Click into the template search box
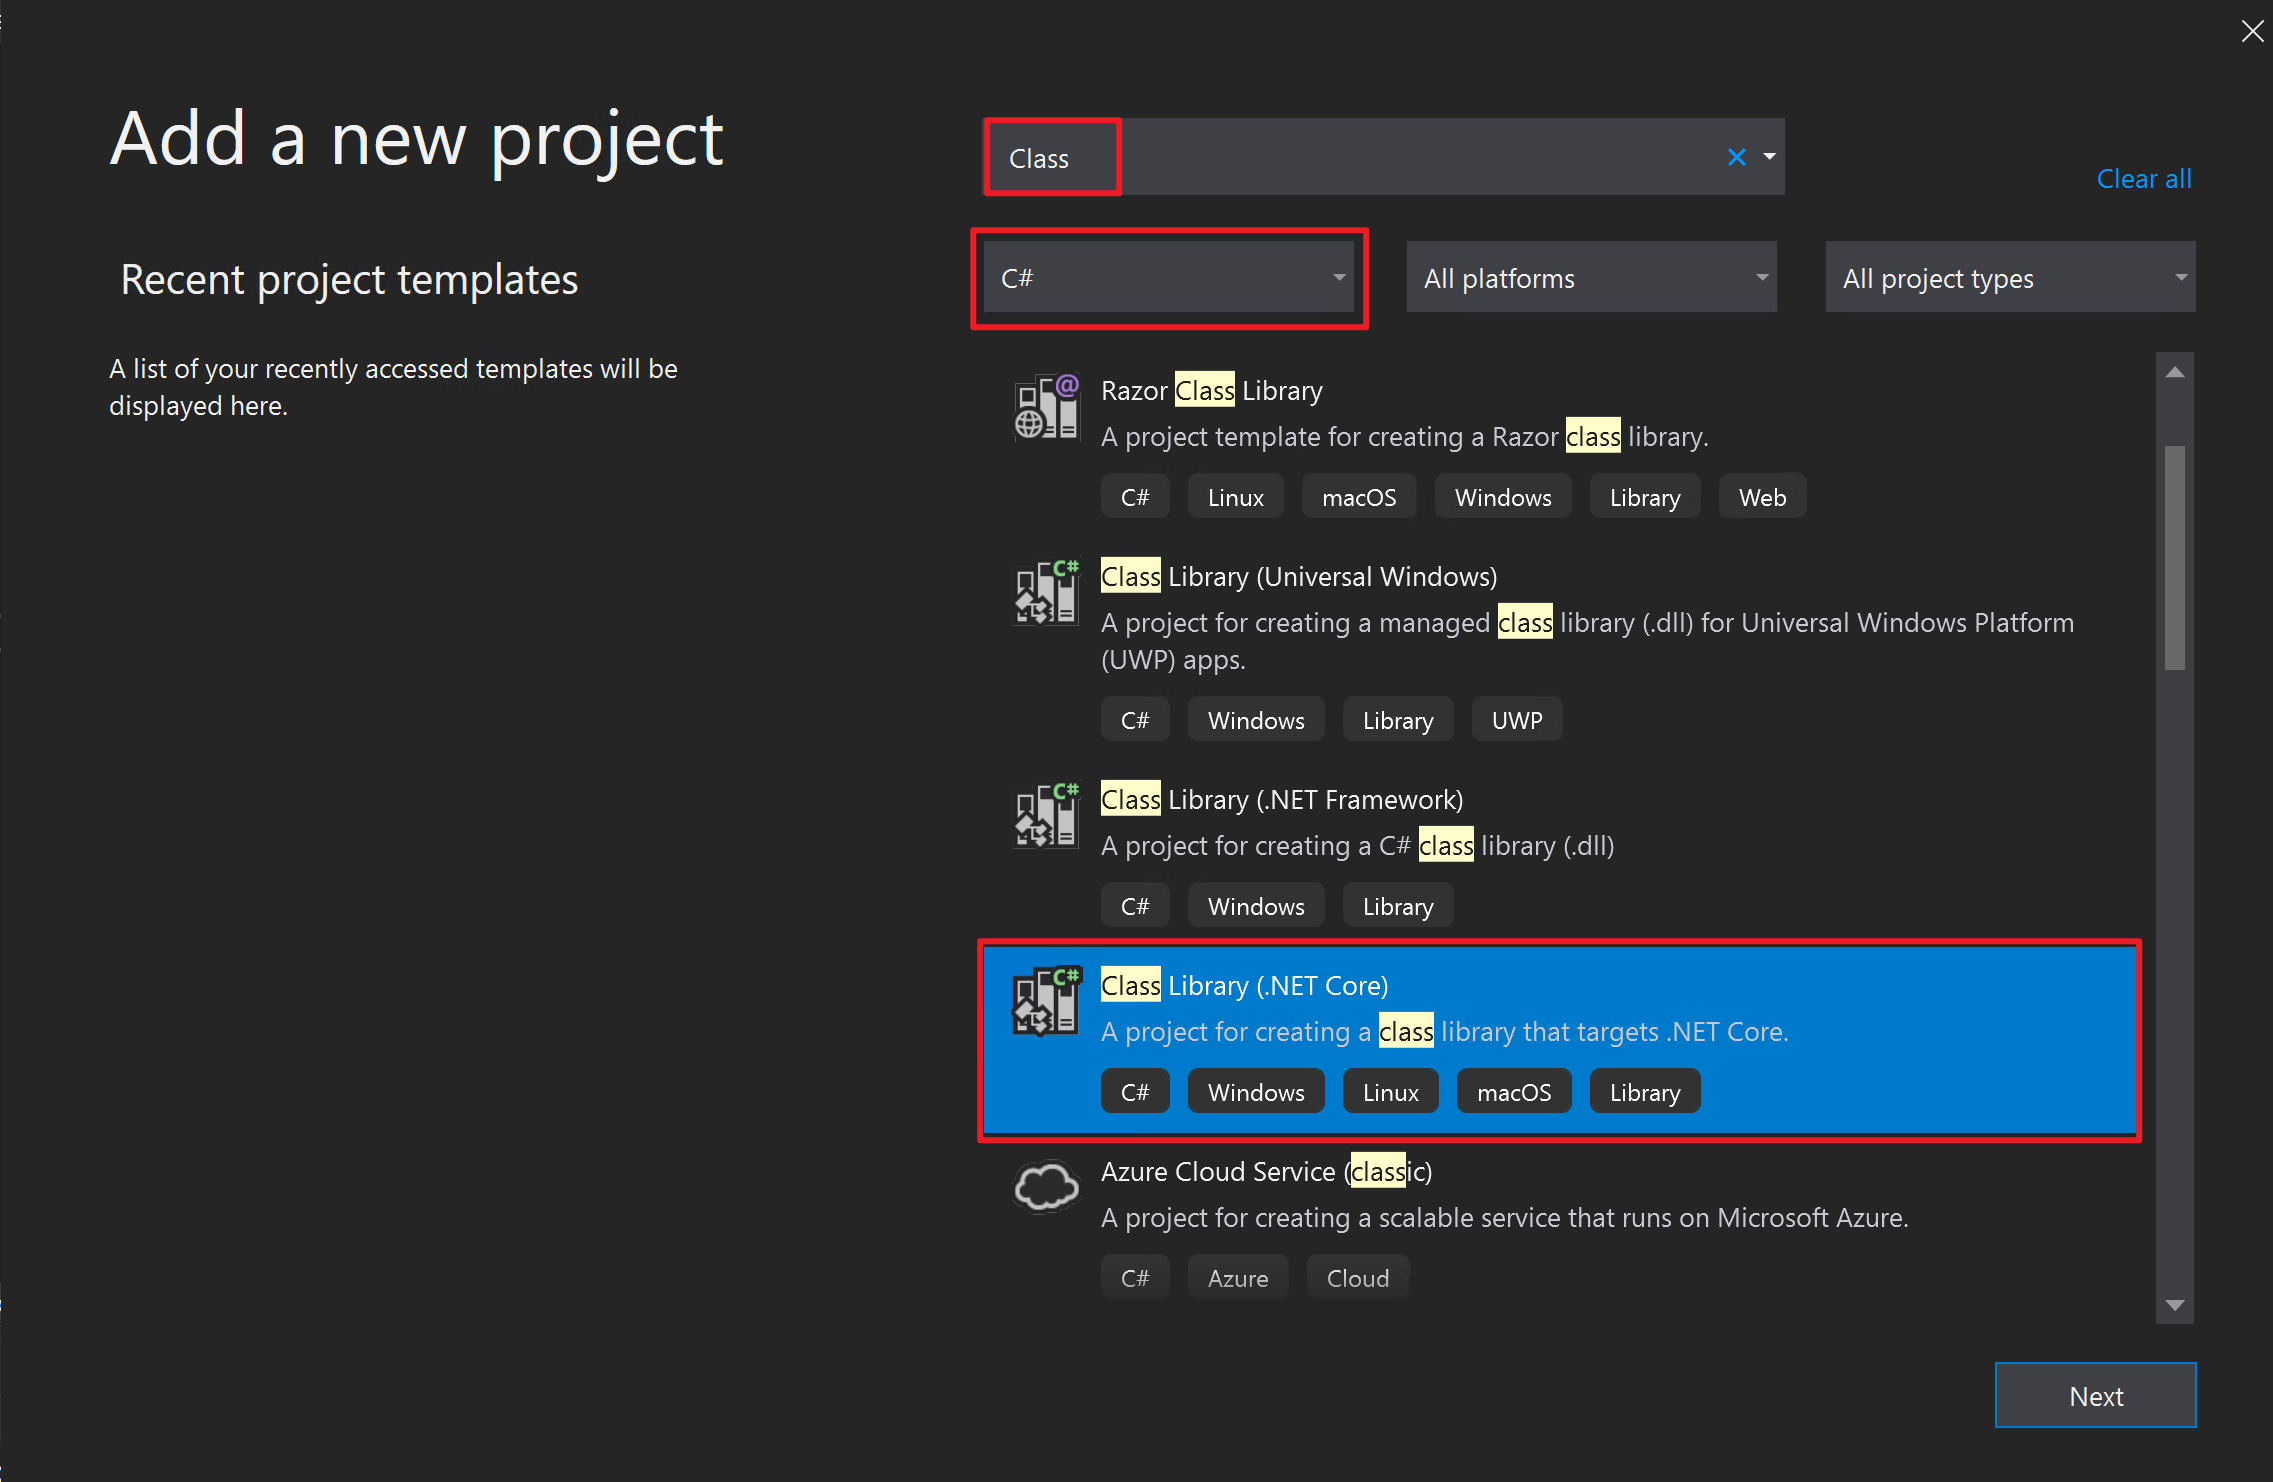 tap(1400, 158)
